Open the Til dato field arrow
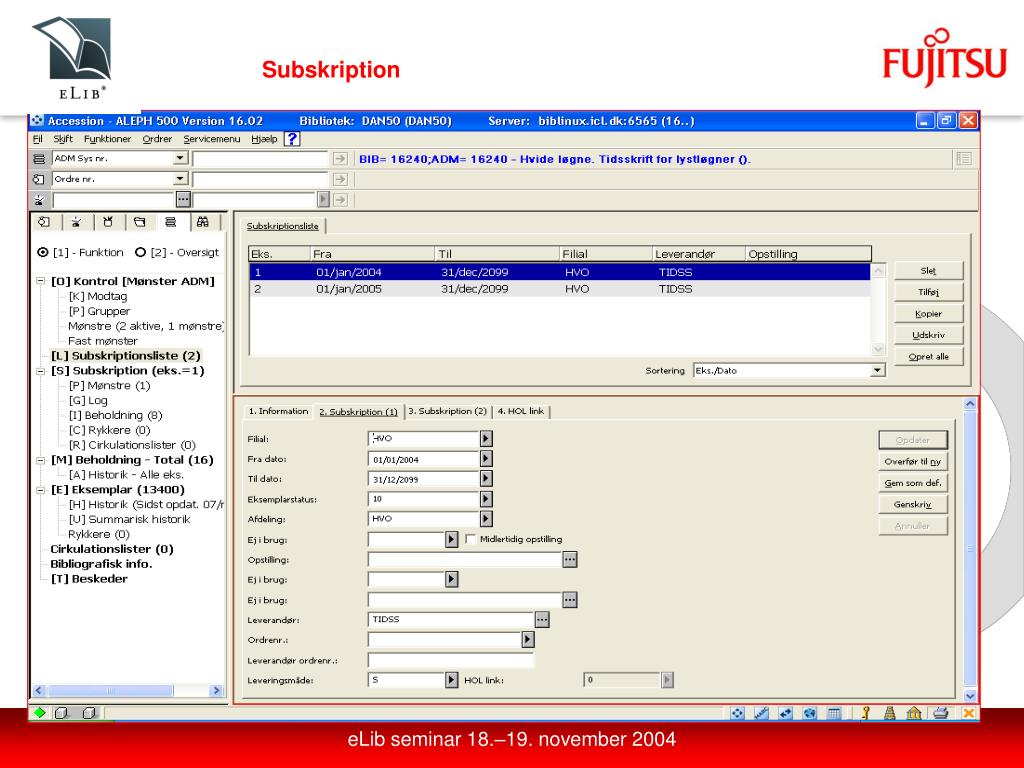This screenshot has height=768, width=1024. coord(486,479)
